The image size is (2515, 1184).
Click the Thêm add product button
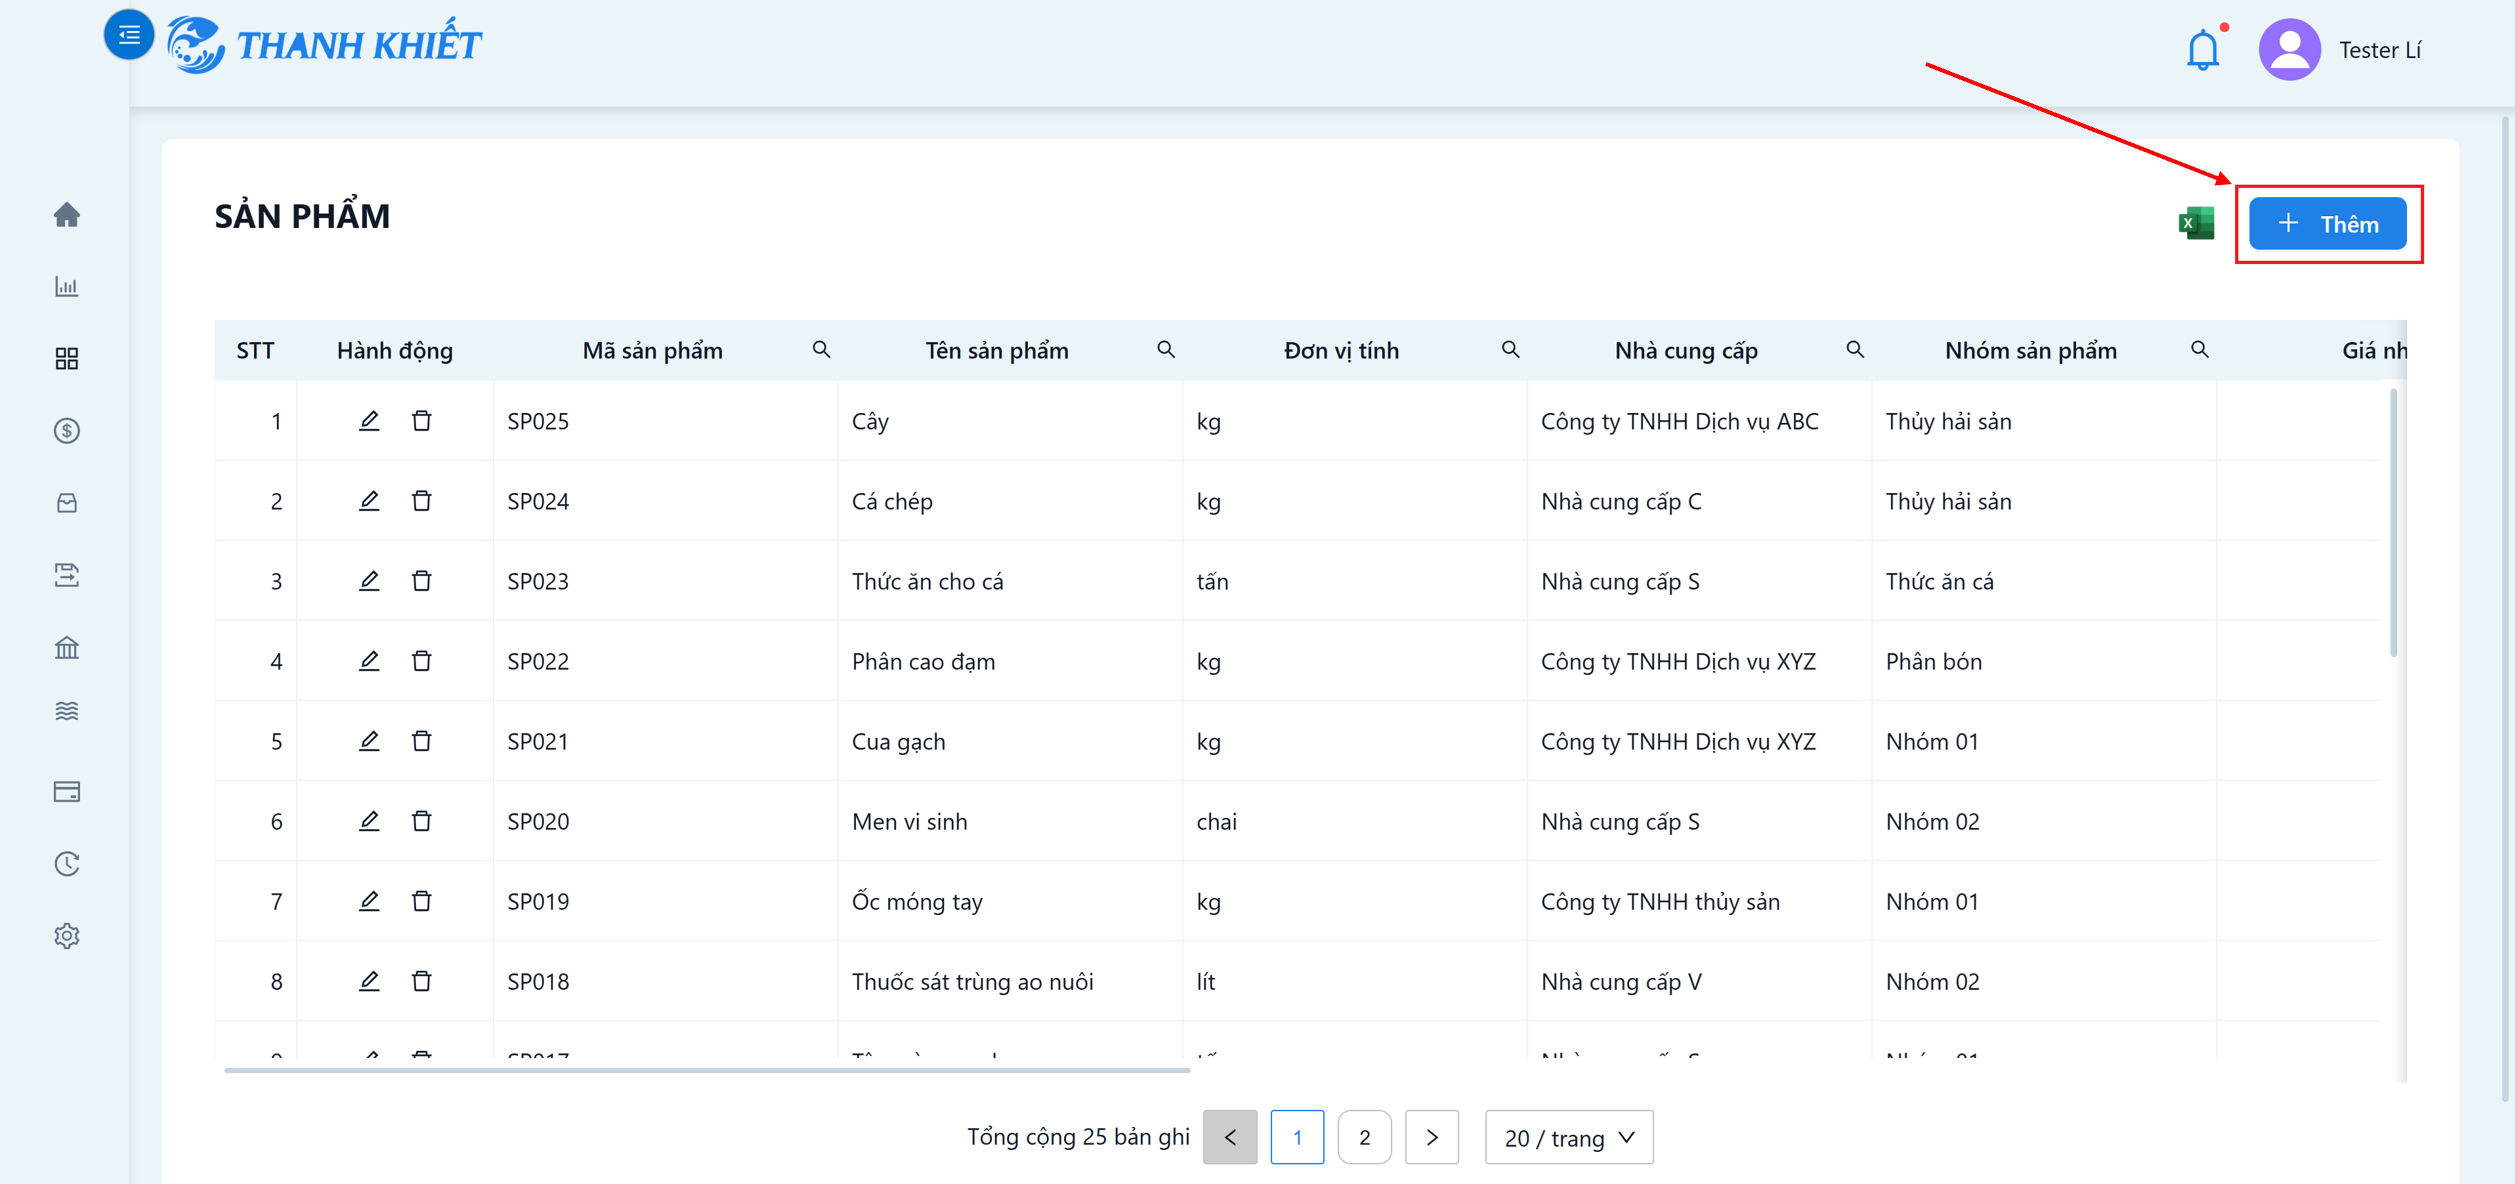coord(2328,224)
